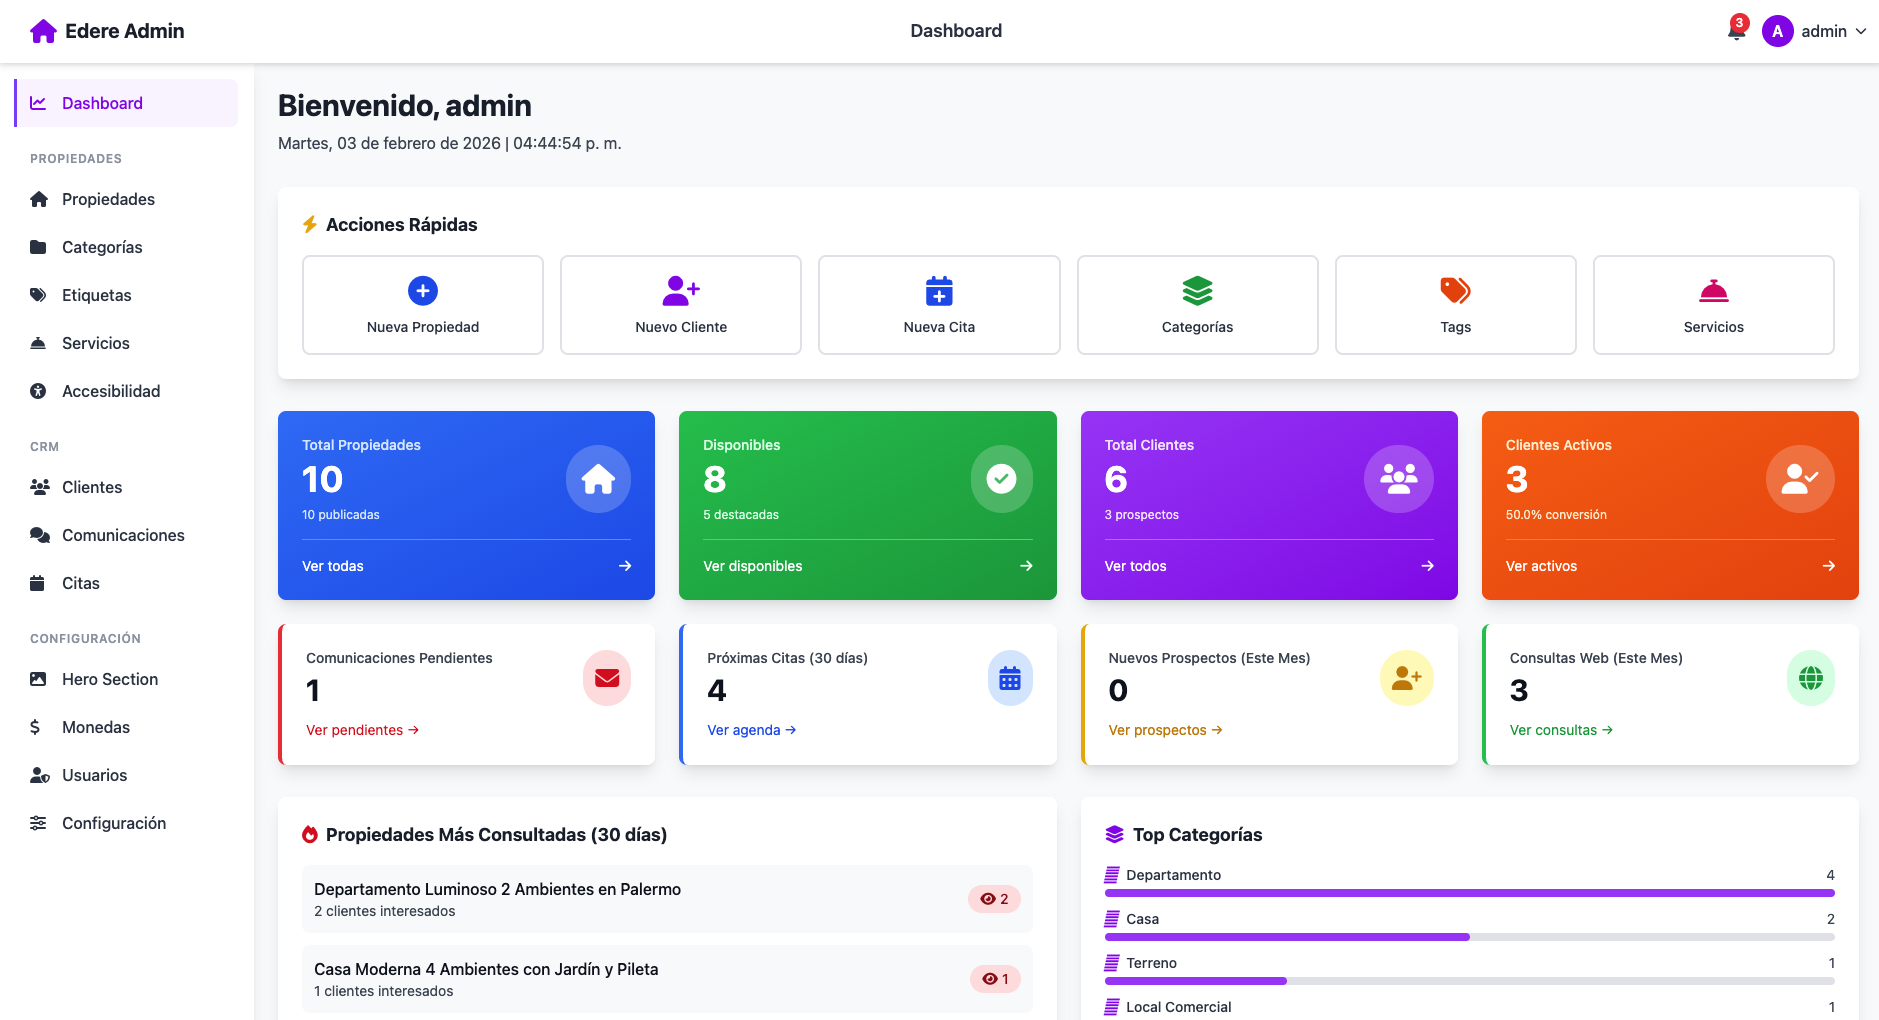
Task: Select Monedas from the sidebar
Action: (96, 727)
